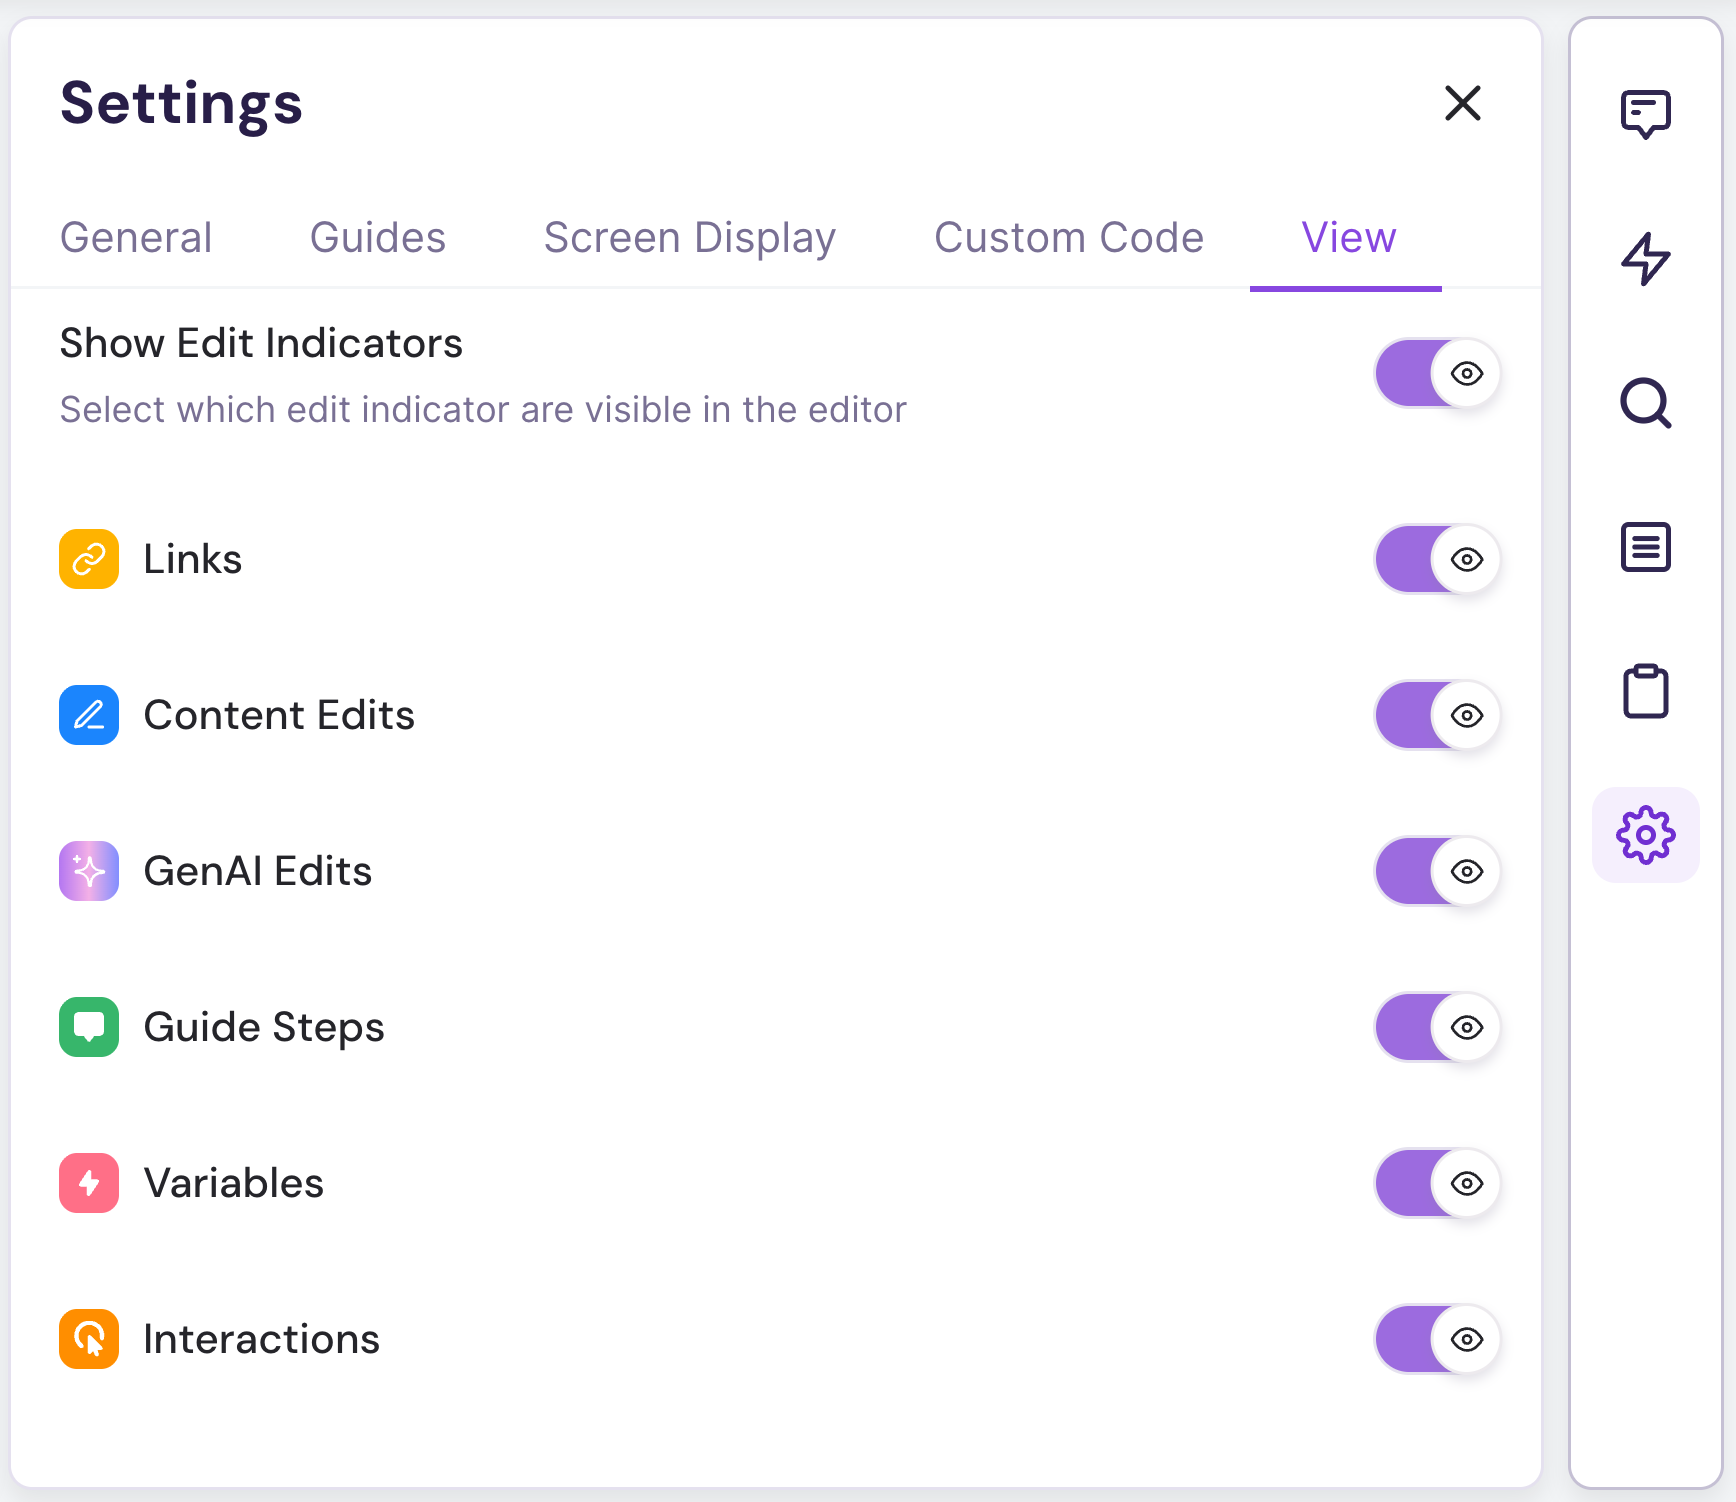Toggle off Show Edit Indicators switch
The height and width of the screenshot is (1502, 1736).
(x=1436, y=373)
